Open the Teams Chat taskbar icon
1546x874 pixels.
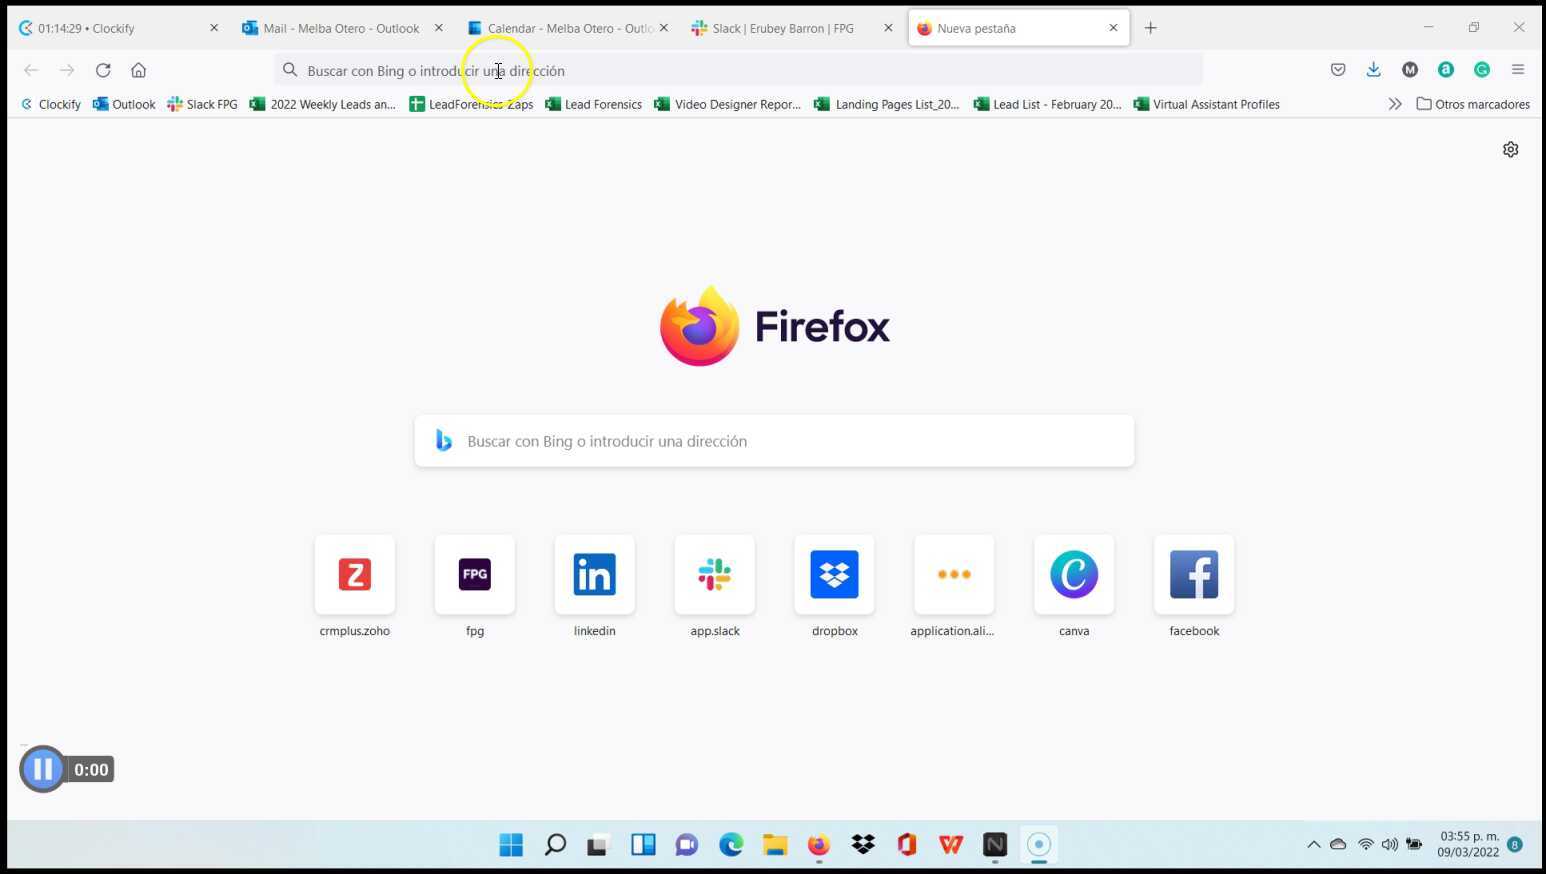click(687, 845)
